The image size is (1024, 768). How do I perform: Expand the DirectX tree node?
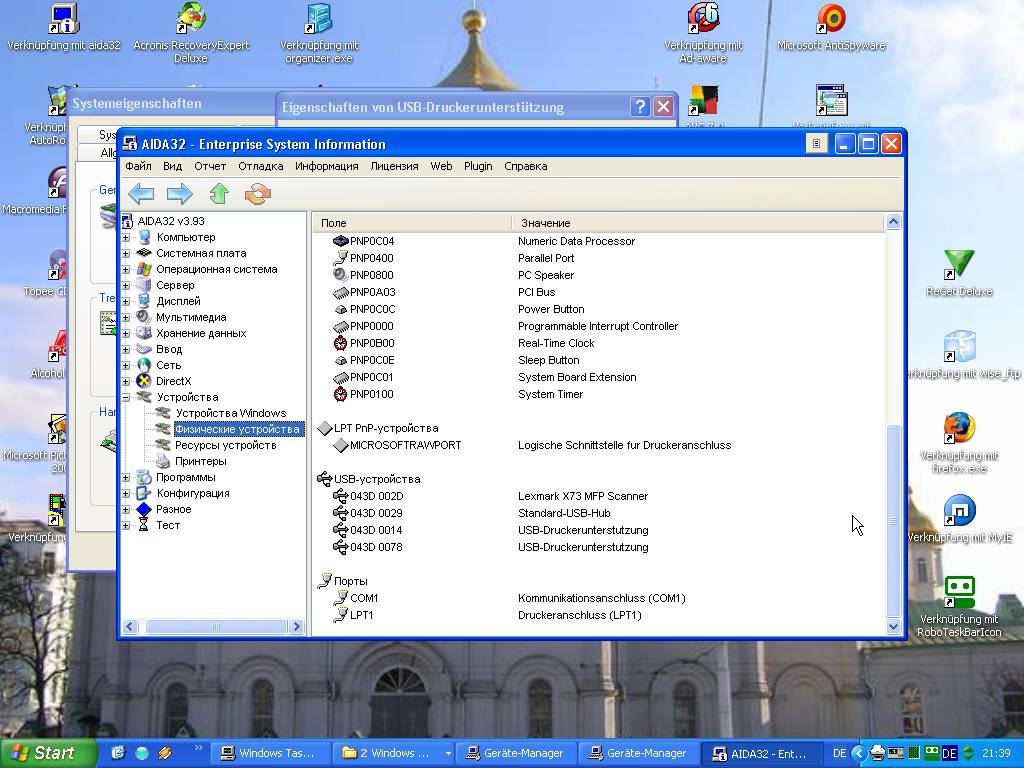126,381
